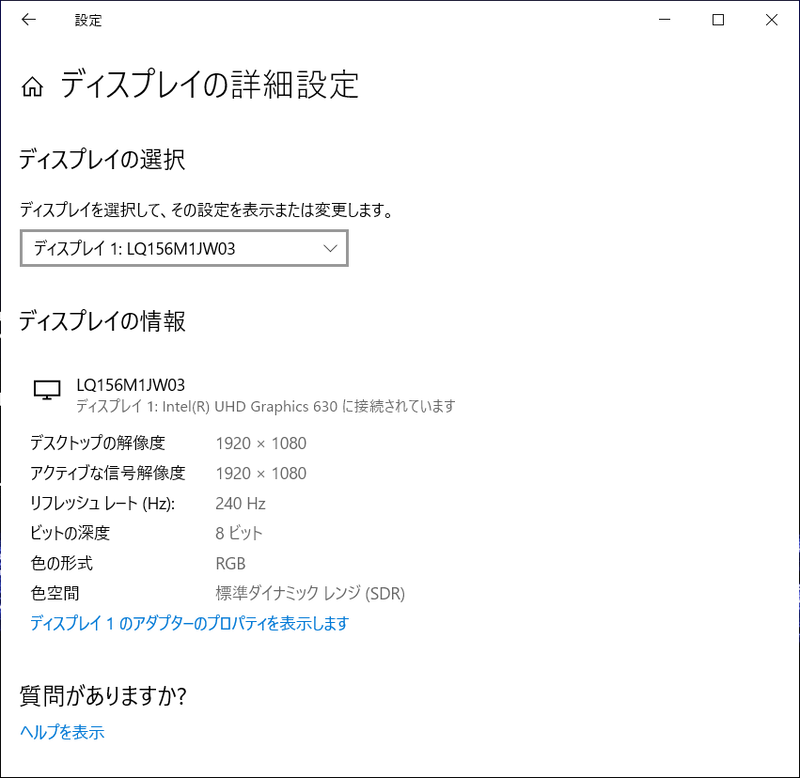Select the ディスプレイの選択 section heading
This screenshot has height=778, width=800.
(x=107, y=159)
